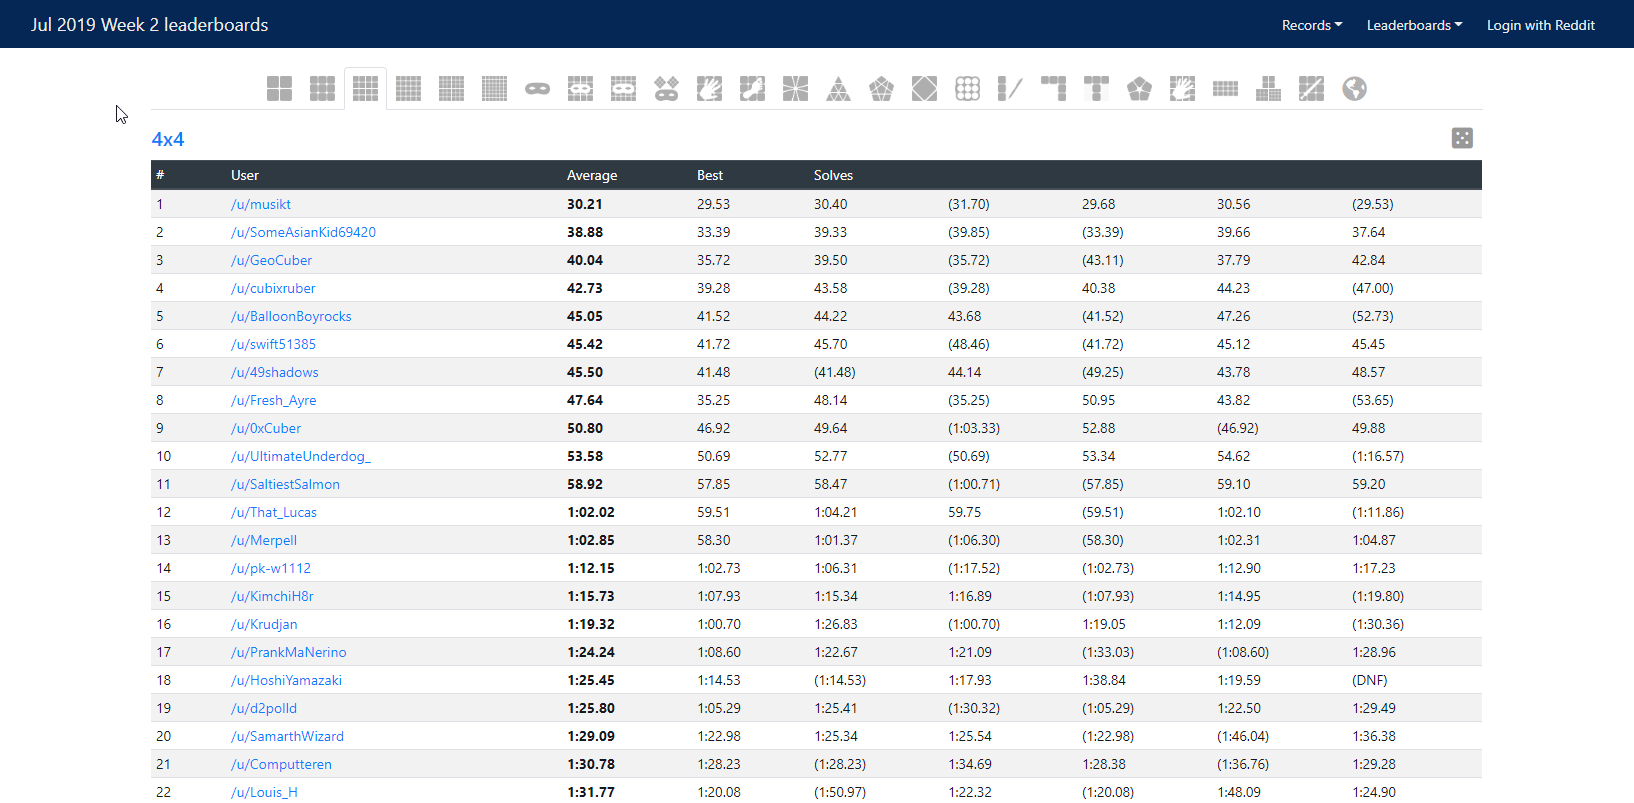The image size is (1634, 803).
Task: Open /u/Computteren profile link
Action: click(281, 764)
